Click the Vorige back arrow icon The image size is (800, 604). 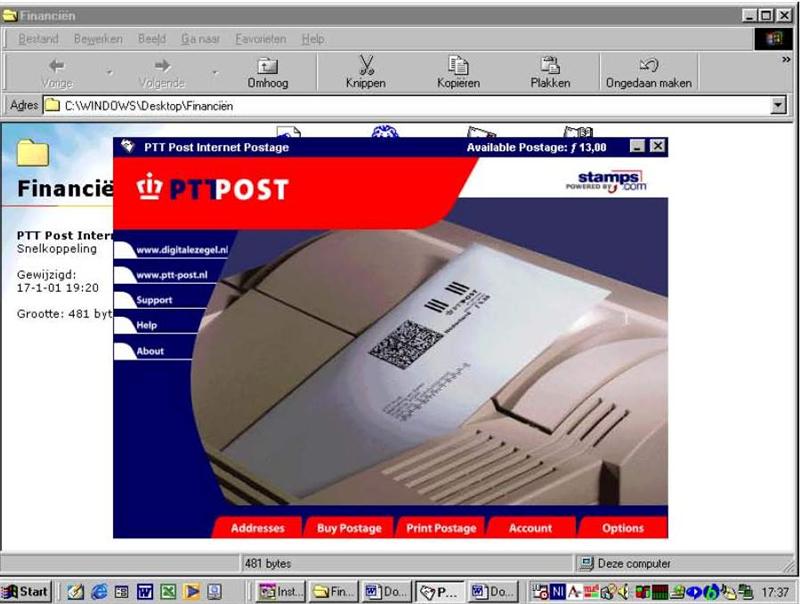pos(57,66)
